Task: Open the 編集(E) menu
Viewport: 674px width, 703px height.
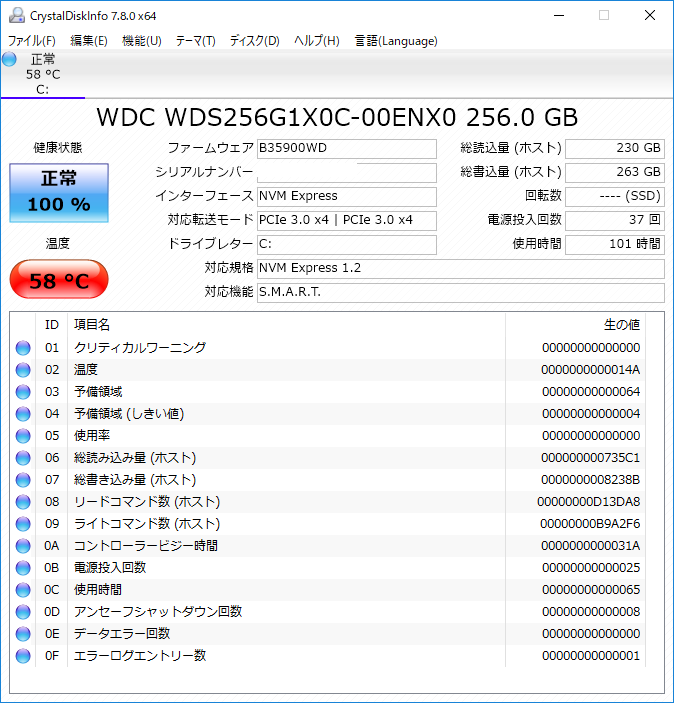Action: click(x=89, y=41)
